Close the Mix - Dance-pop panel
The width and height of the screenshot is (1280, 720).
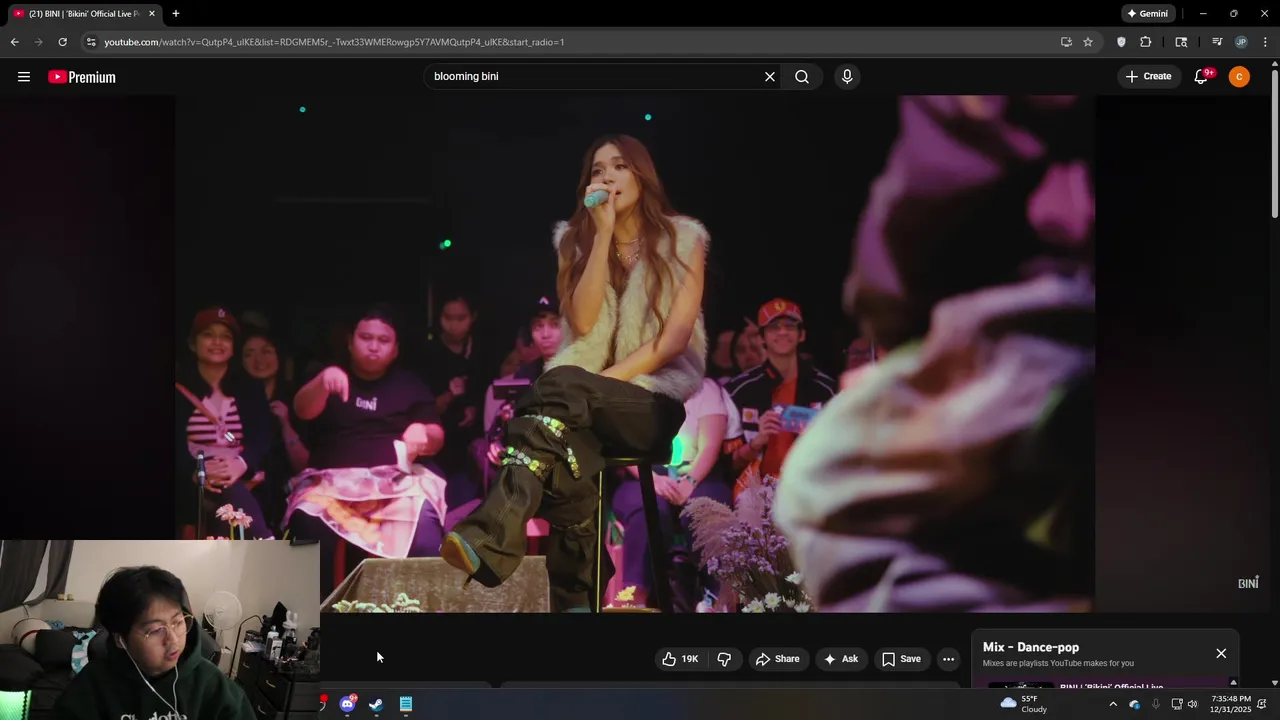point(1221,653)
